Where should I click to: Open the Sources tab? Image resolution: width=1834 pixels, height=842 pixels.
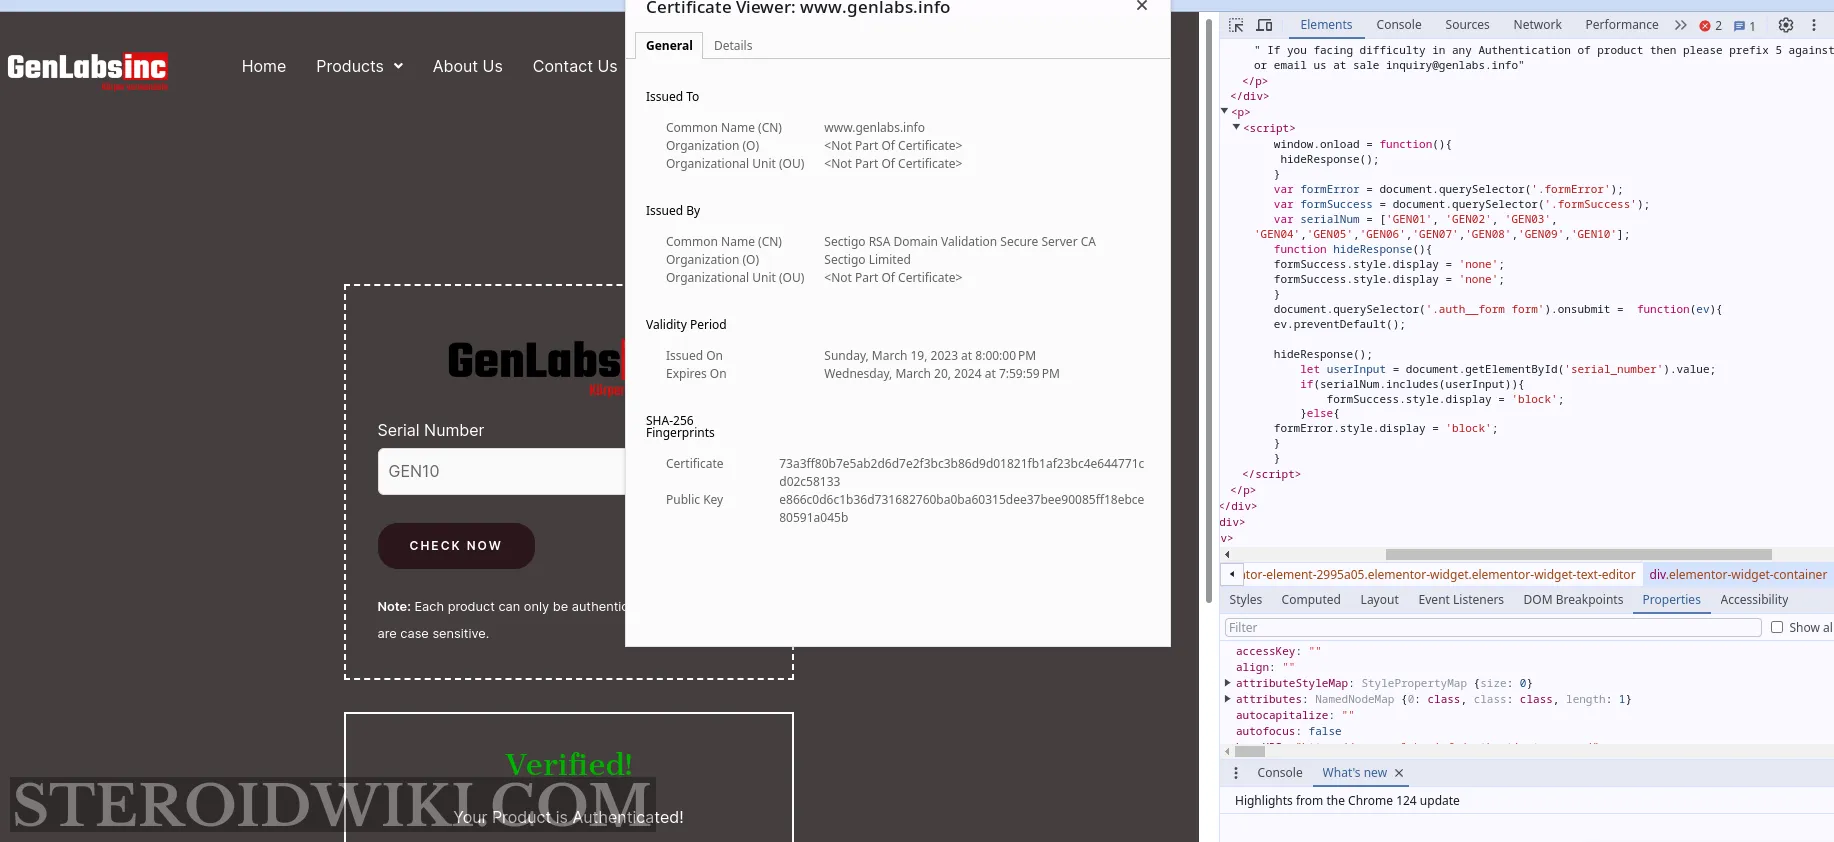[1467, 25]
